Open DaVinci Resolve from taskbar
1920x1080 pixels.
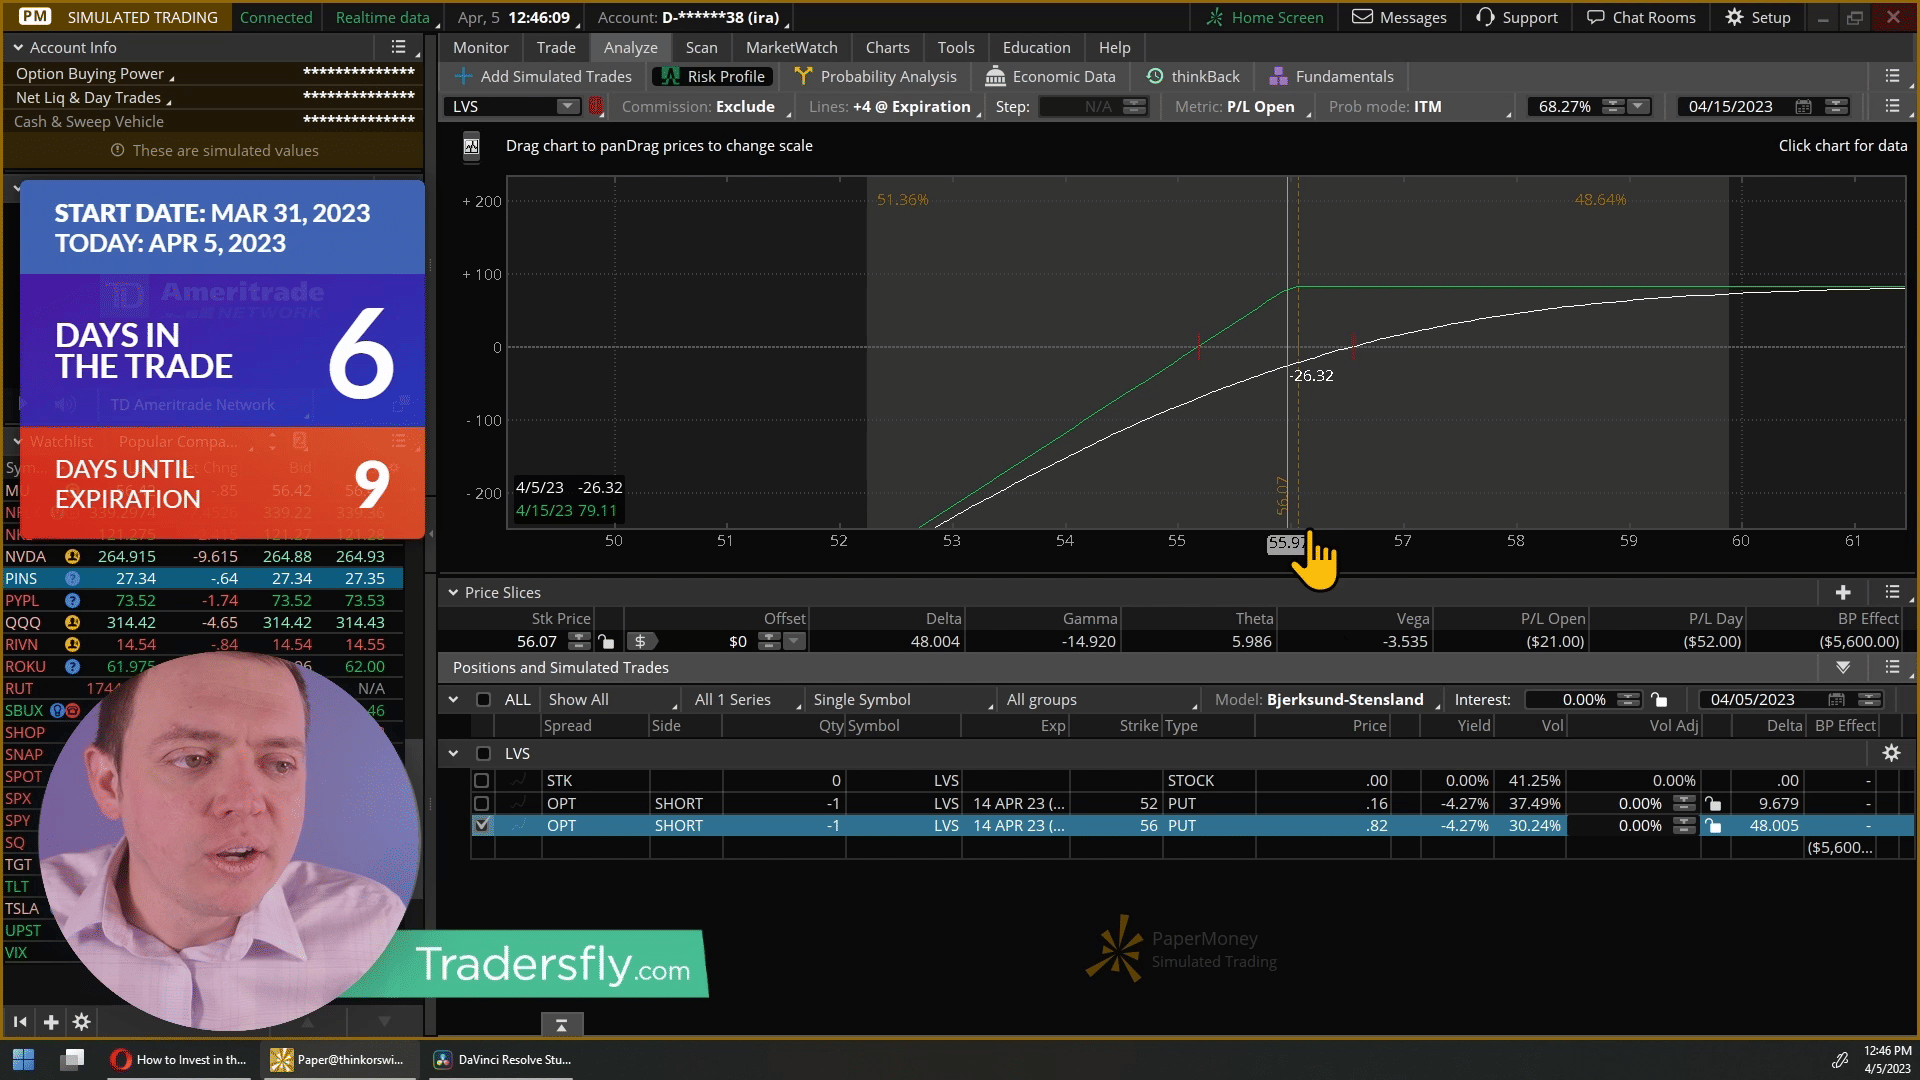[502, 1059]
